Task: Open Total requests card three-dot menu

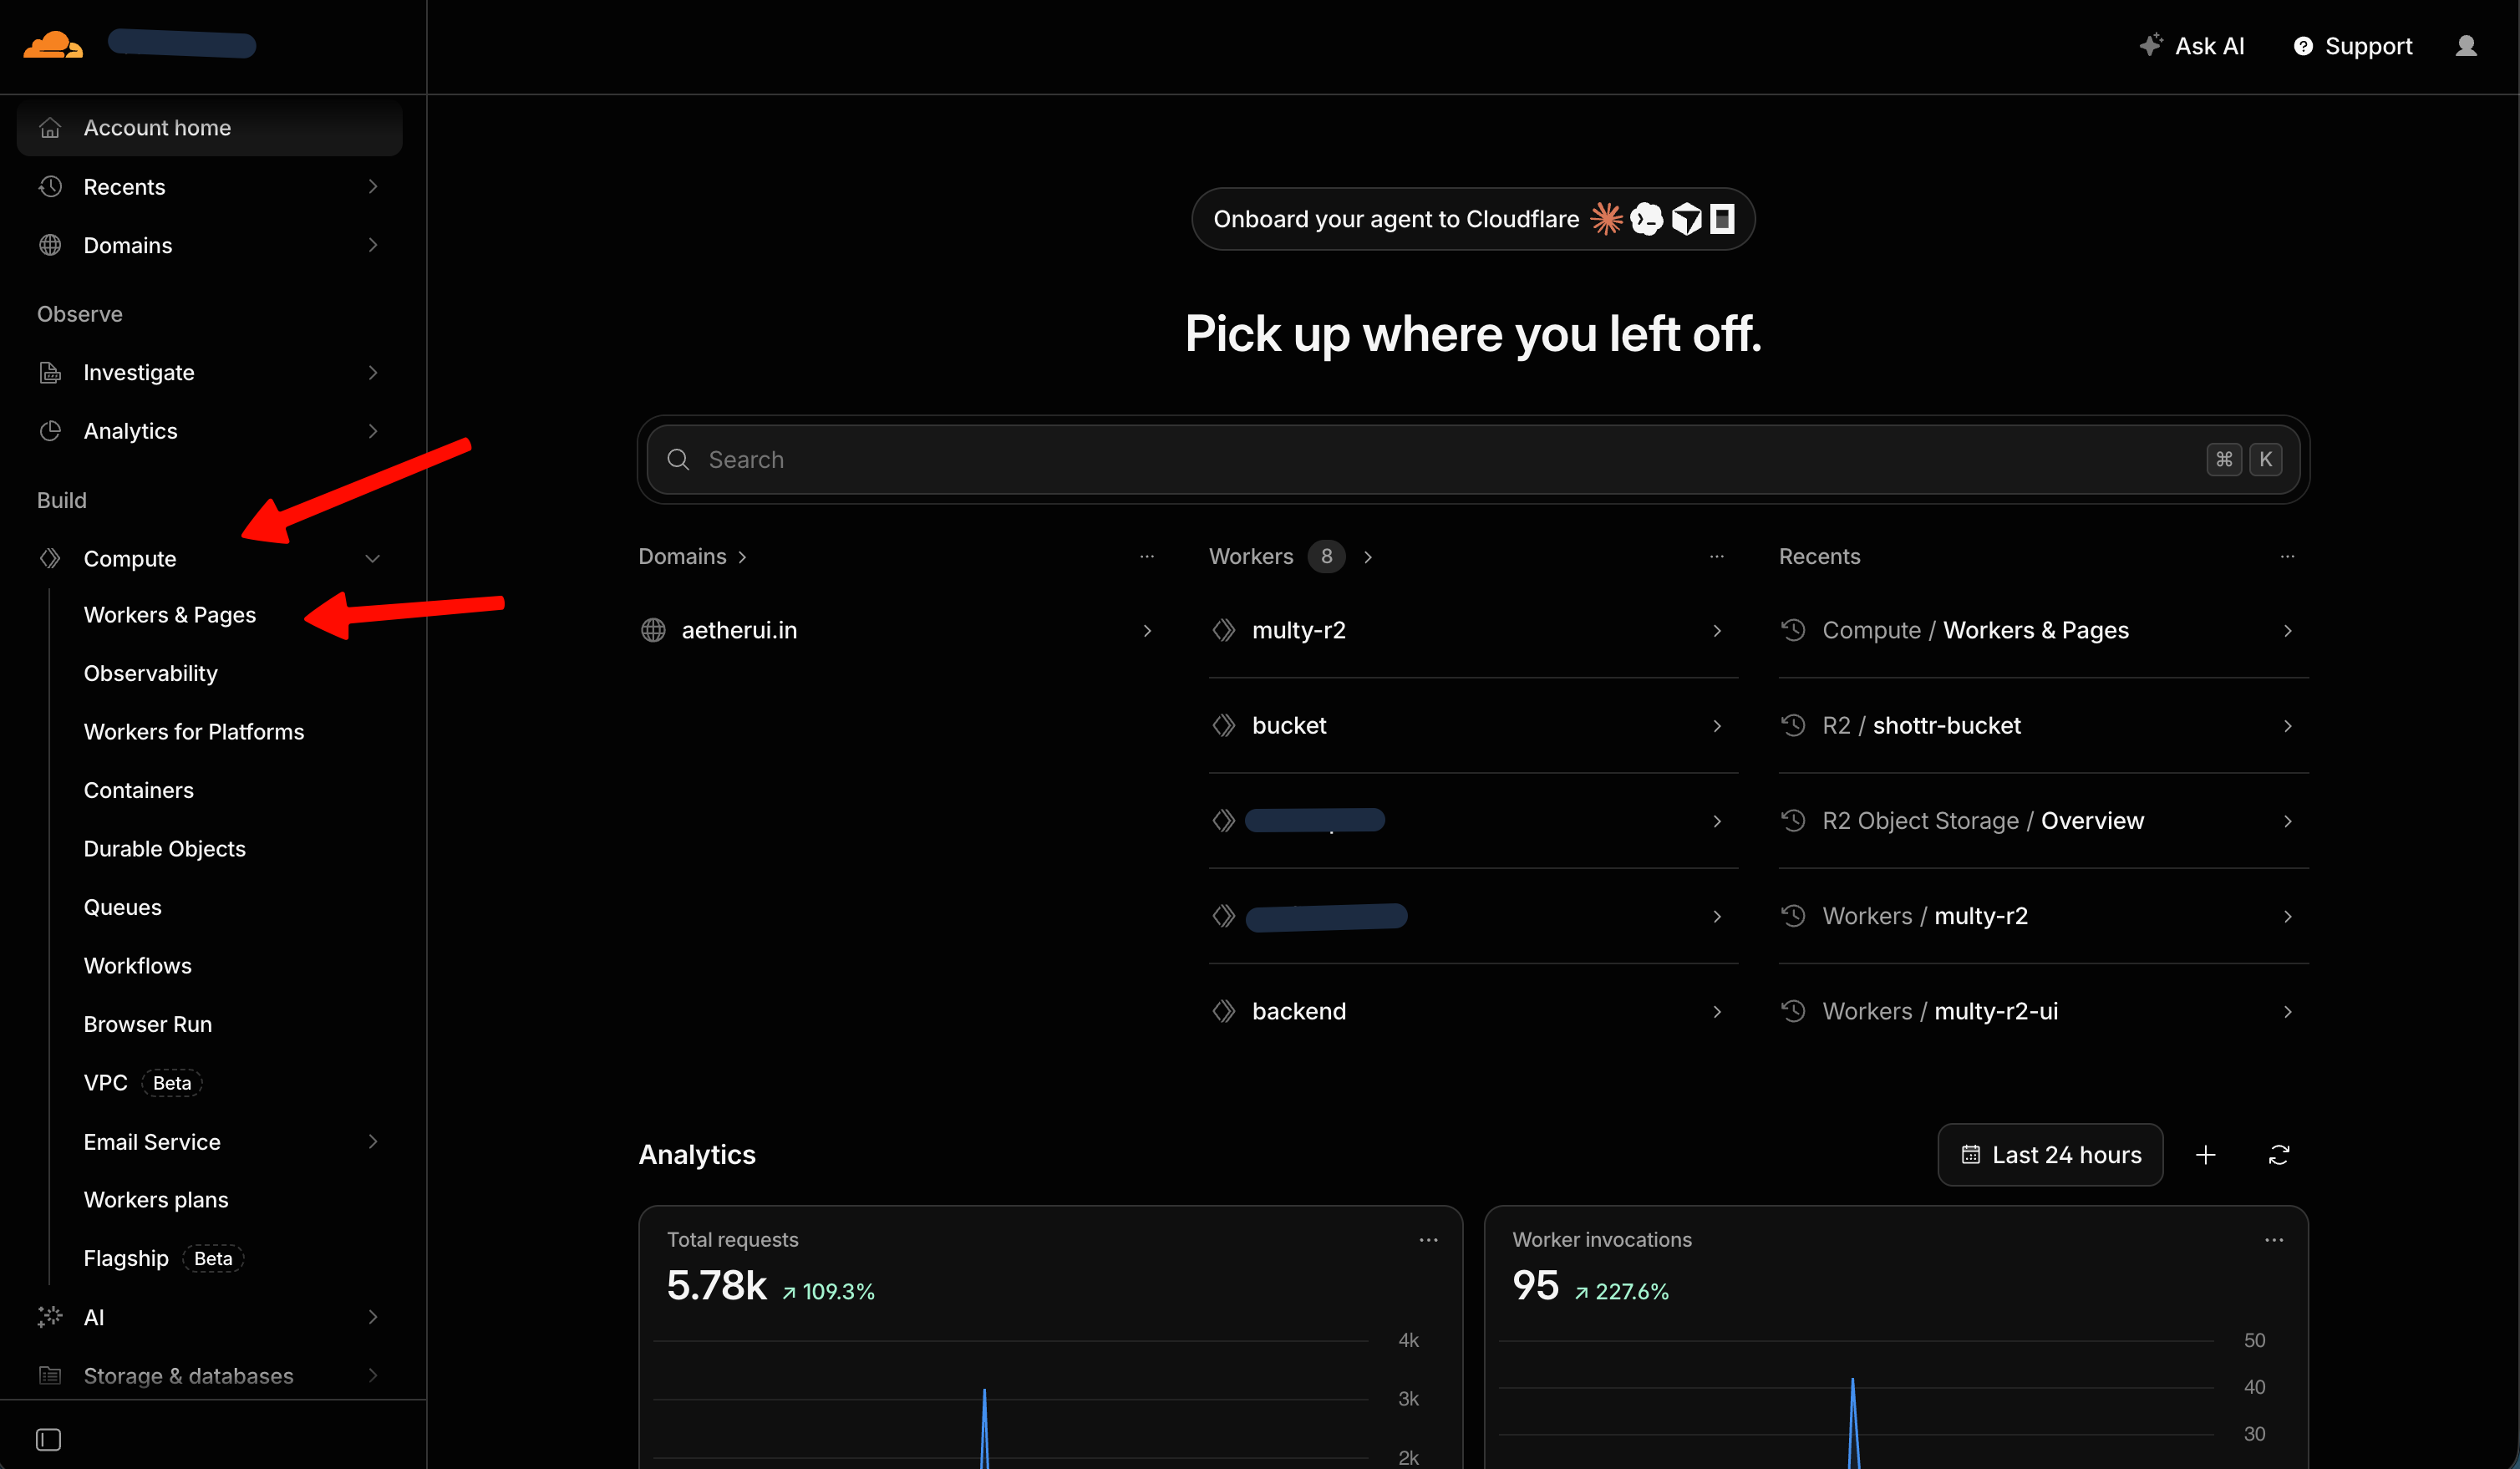Action: tap(1428, 1240)
